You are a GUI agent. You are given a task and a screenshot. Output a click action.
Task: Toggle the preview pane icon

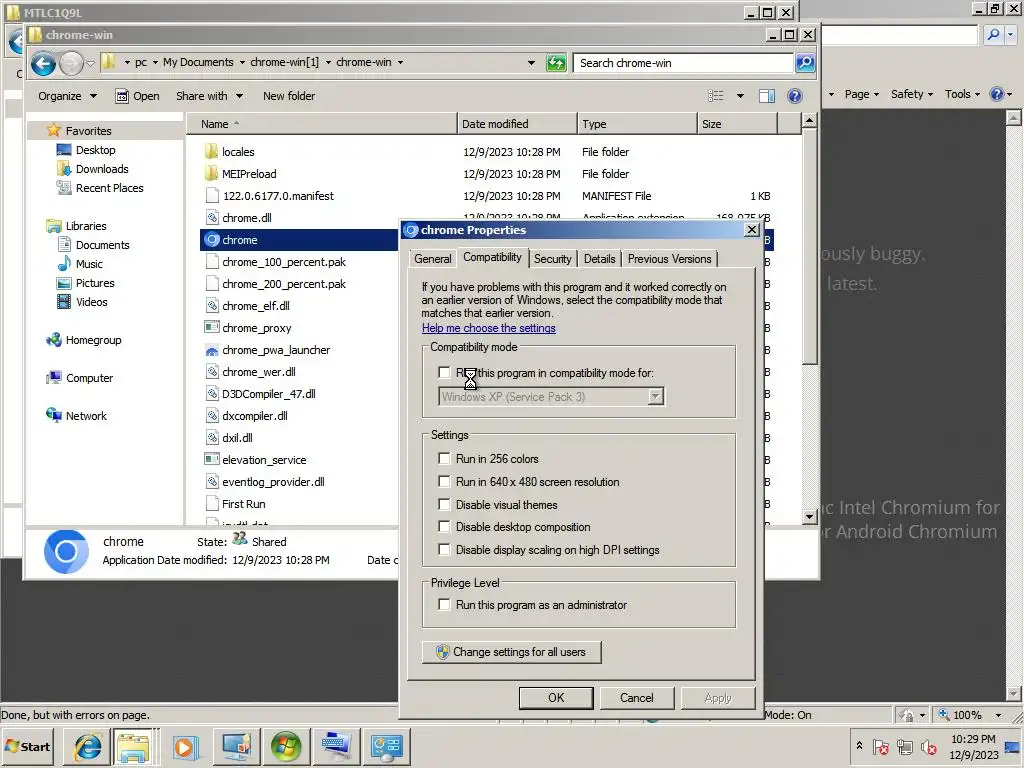767,96
